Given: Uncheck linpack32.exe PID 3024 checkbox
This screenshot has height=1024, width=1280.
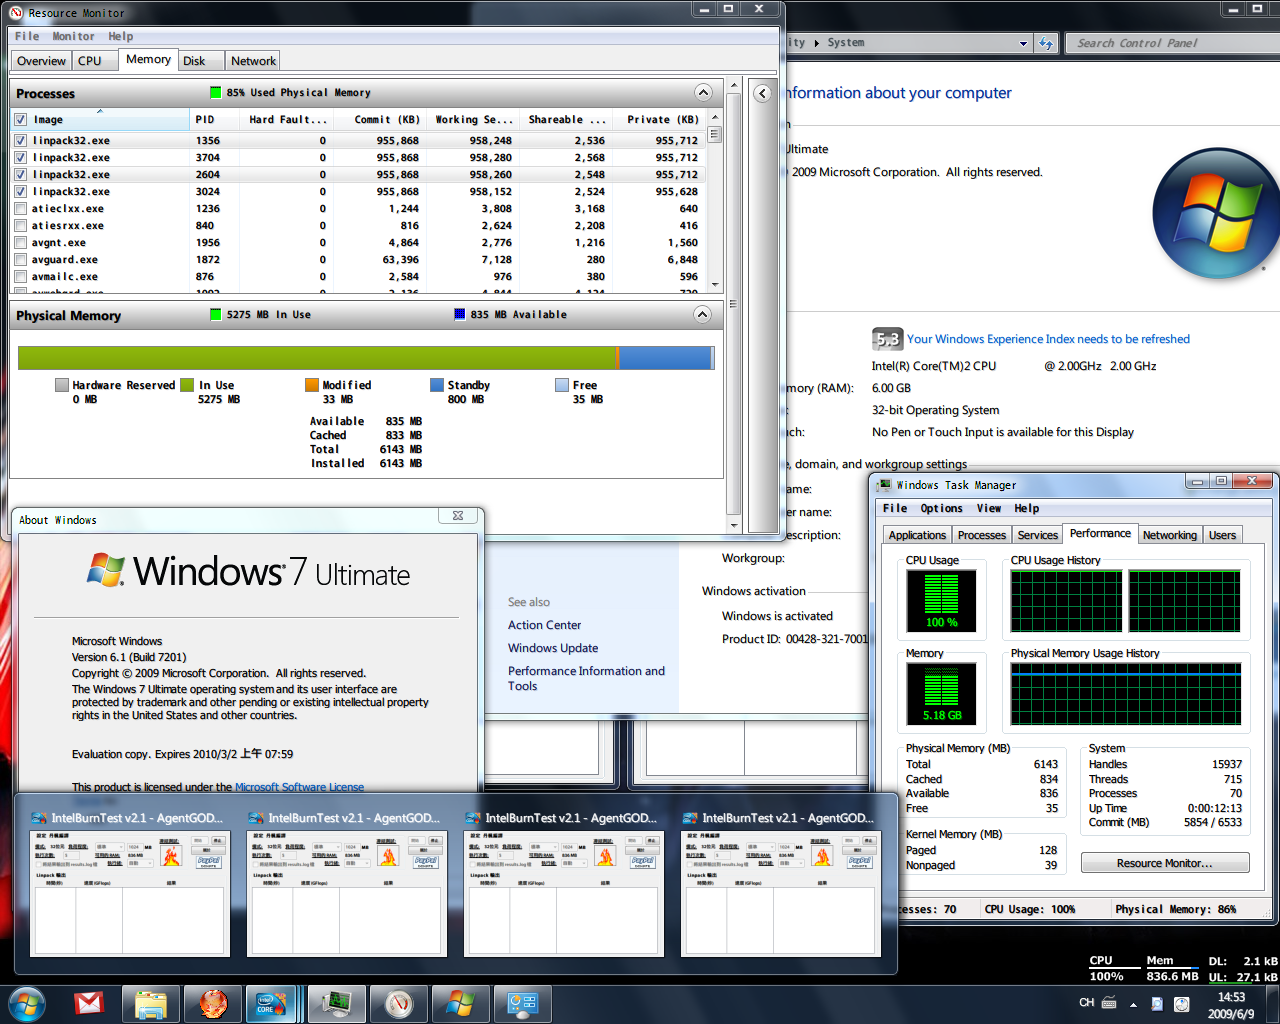Looking at the screenshot, I should pos(20,191).
